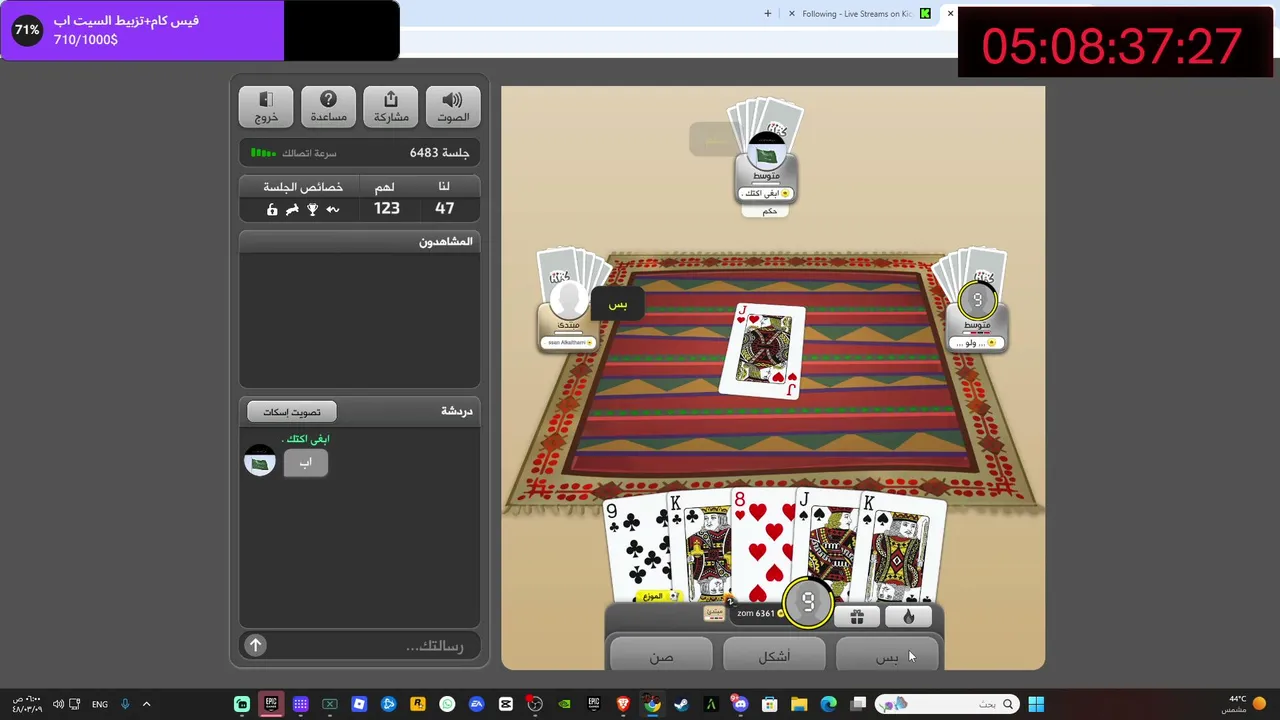Open Microsoft Edge from the taskbar

coord(828,704)
